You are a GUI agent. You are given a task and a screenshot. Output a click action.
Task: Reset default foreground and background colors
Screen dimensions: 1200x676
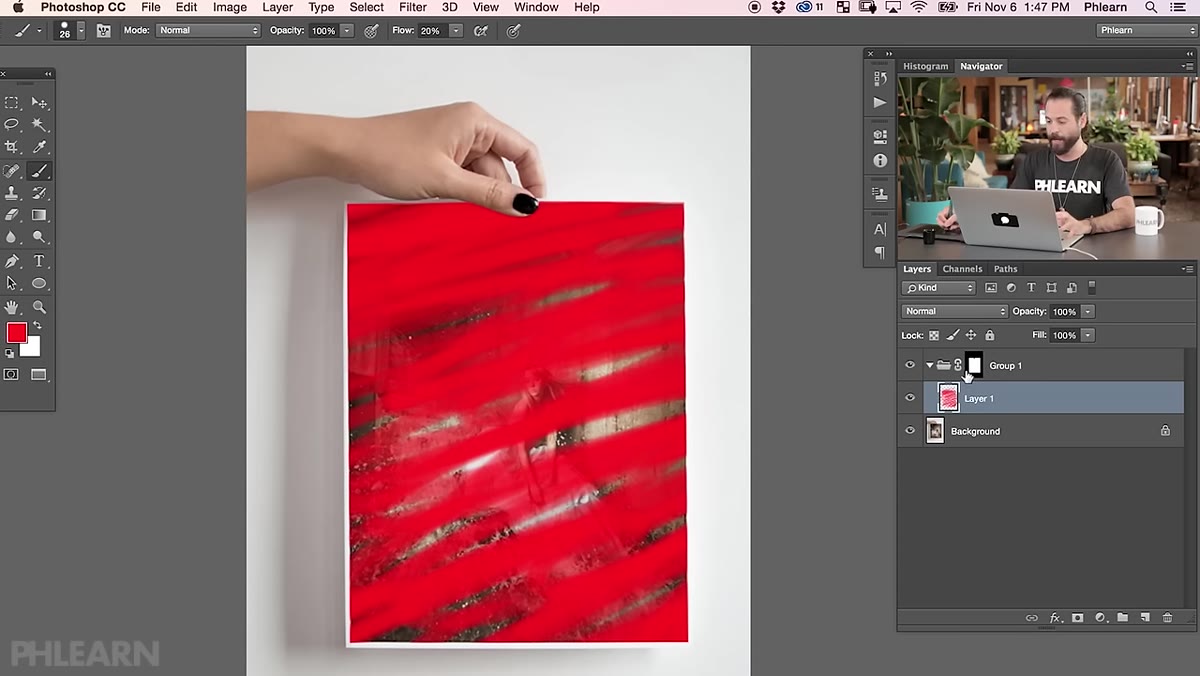pyautogui.click(x=9, y=353)
